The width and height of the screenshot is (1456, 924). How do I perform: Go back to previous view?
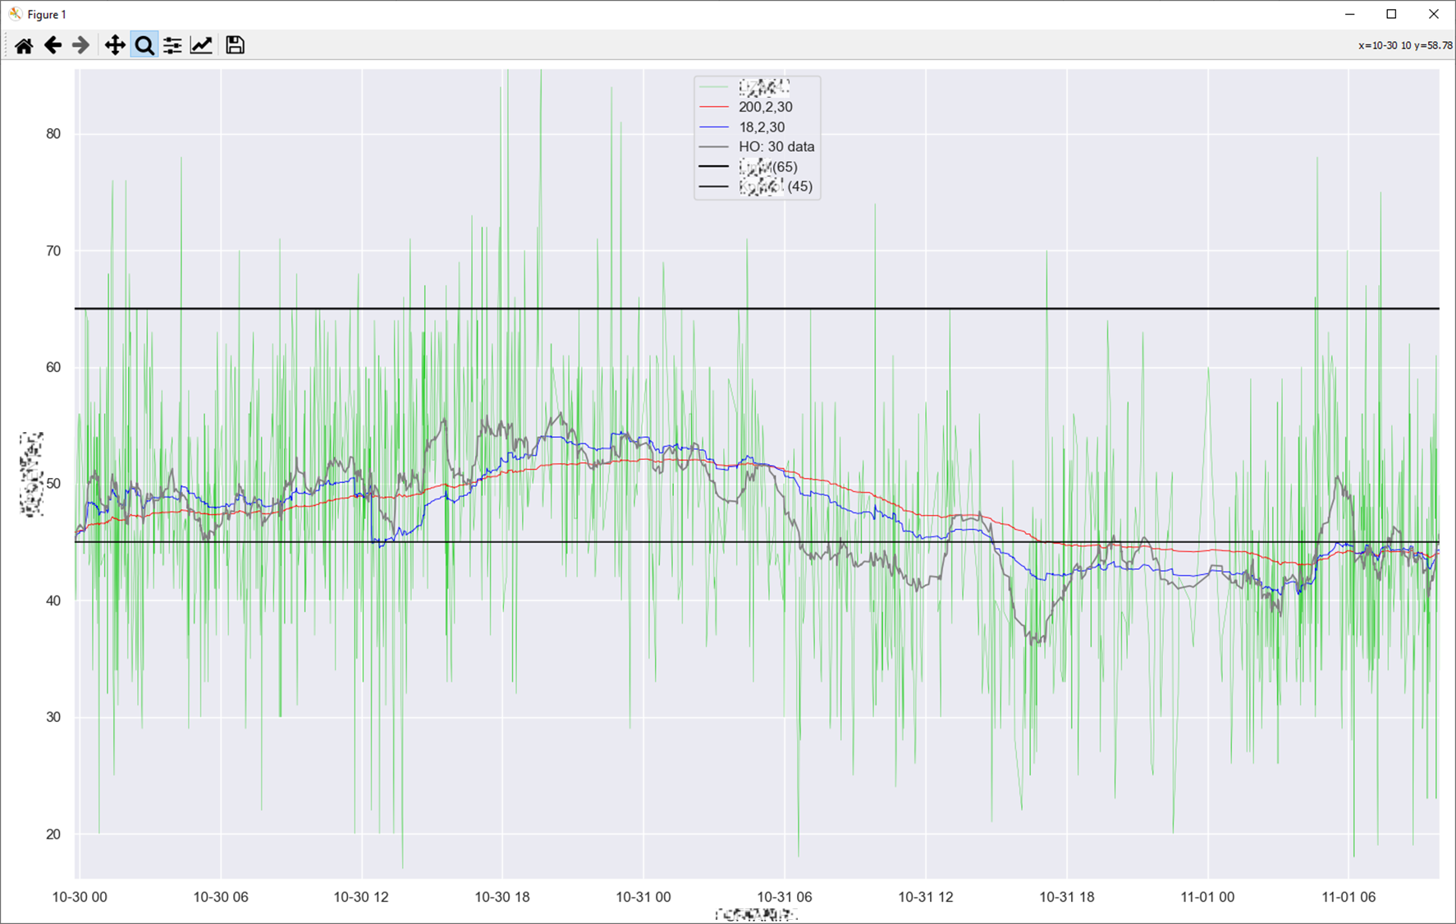point(53,45)
